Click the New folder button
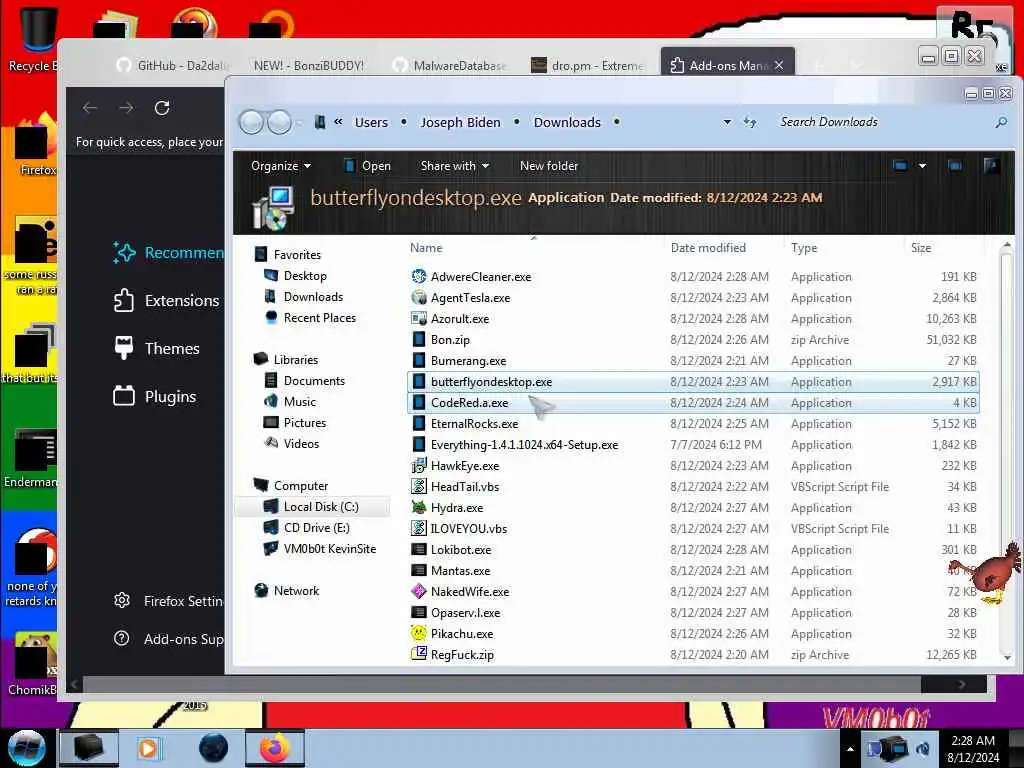This screenshot has height=768, width=1024. [x=549, y=166]
